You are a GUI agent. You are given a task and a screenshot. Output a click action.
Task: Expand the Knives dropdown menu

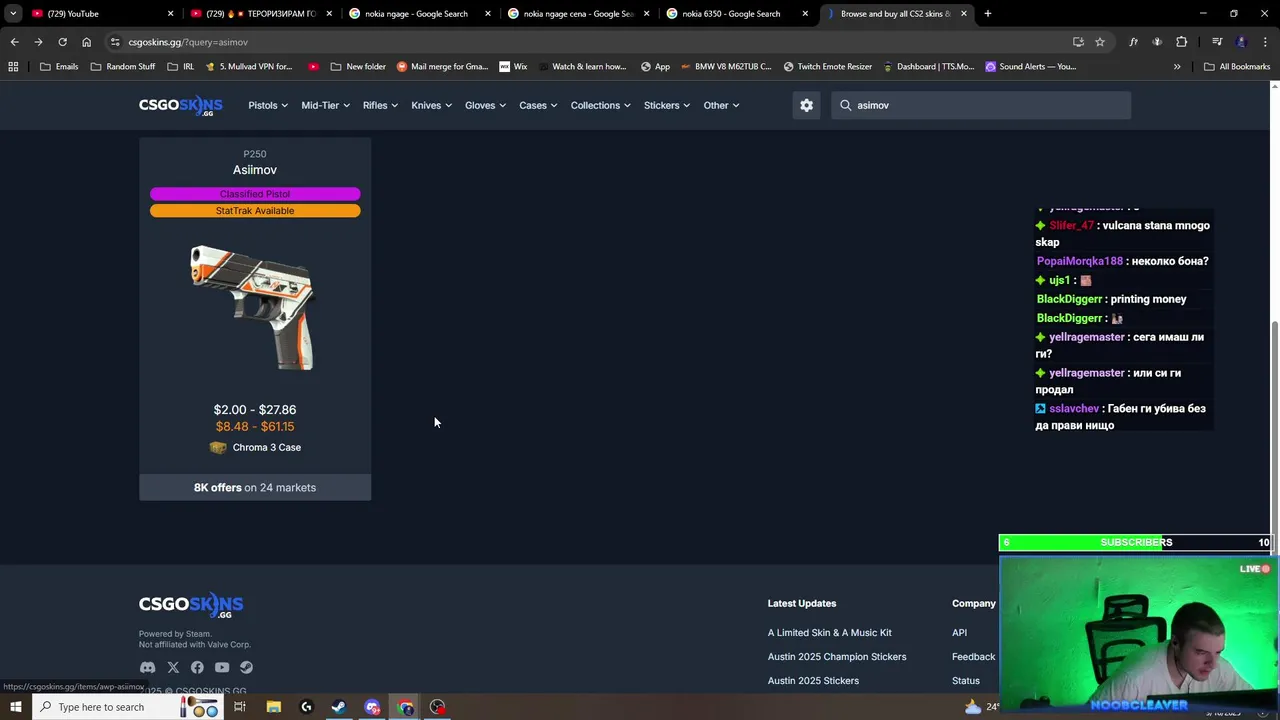pos(431,105)
